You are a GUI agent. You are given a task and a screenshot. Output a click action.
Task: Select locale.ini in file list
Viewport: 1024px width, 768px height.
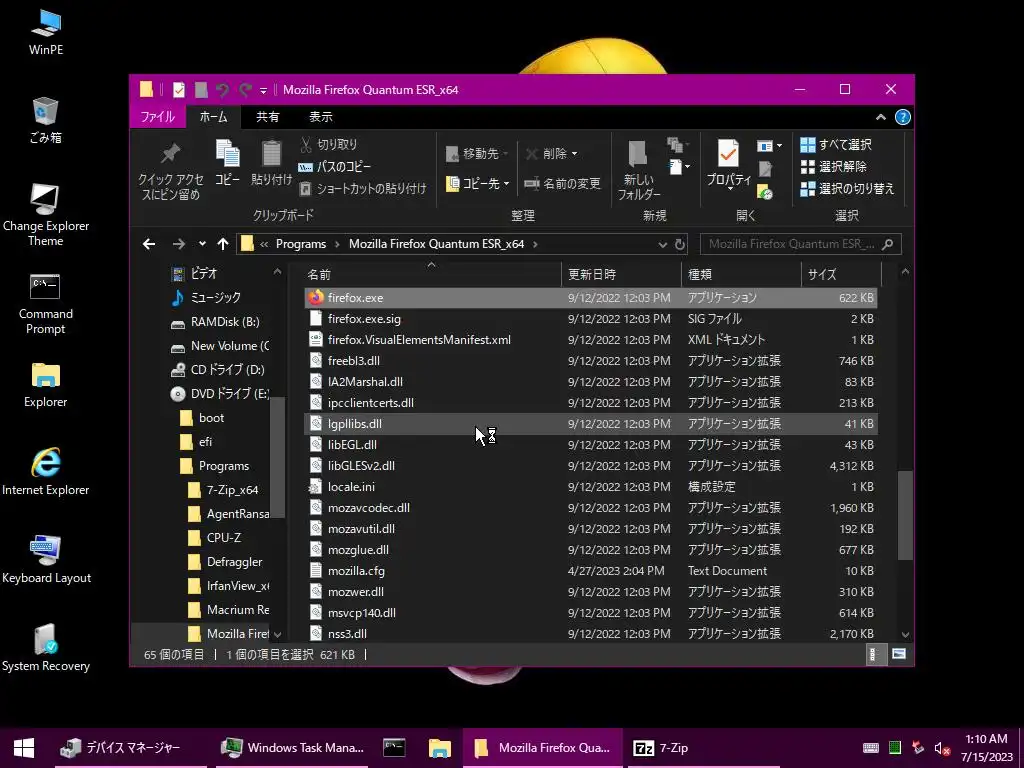click(x=591, y=487)
